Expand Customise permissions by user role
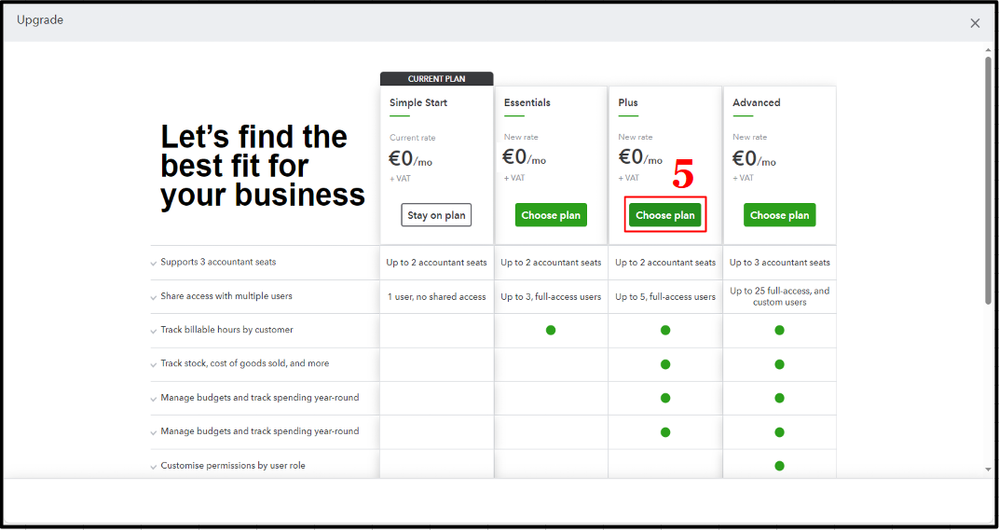This screenshot has width=999, height=530. (x=154, y=466)
